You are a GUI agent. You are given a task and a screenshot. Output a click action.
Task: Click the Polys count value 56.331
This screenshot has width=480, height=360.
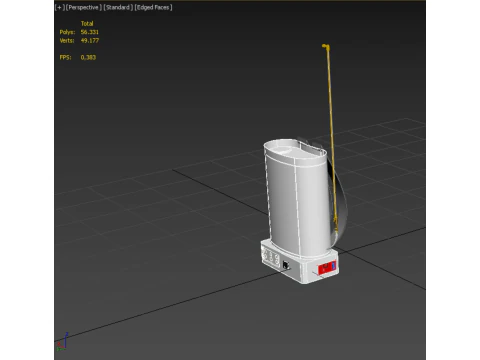(89, 32)
